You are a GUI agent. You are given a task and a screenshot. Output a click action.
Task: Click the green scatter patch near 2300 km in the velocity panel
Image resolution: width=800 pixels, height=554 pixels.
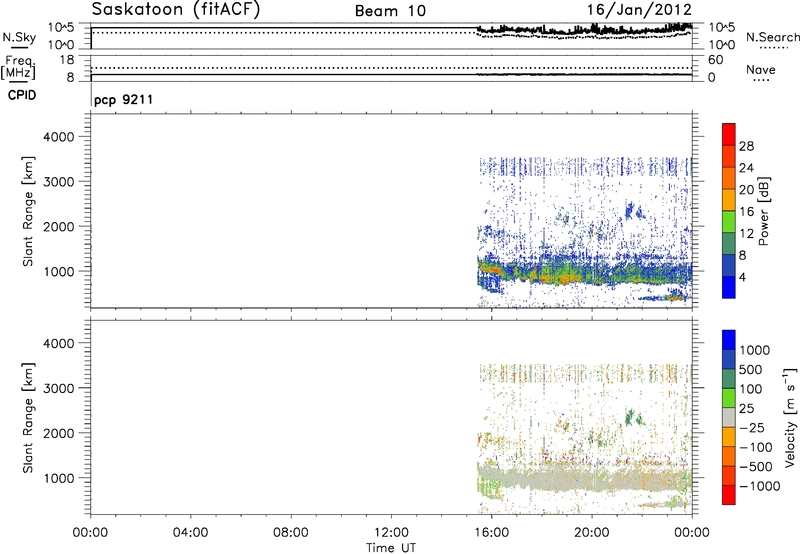click(x=634, y=417)
